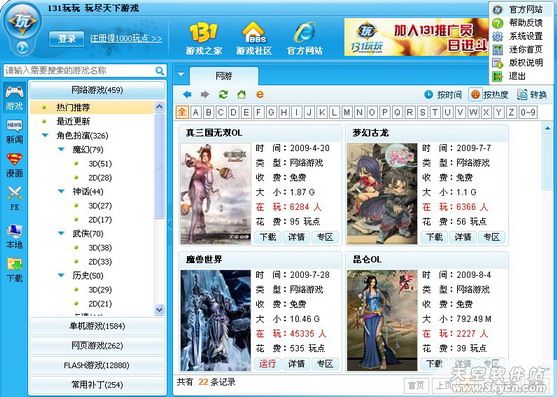Collapse the 历史(50) tree node
This screenshot has height=397, width=557.
tap(61, 275)
